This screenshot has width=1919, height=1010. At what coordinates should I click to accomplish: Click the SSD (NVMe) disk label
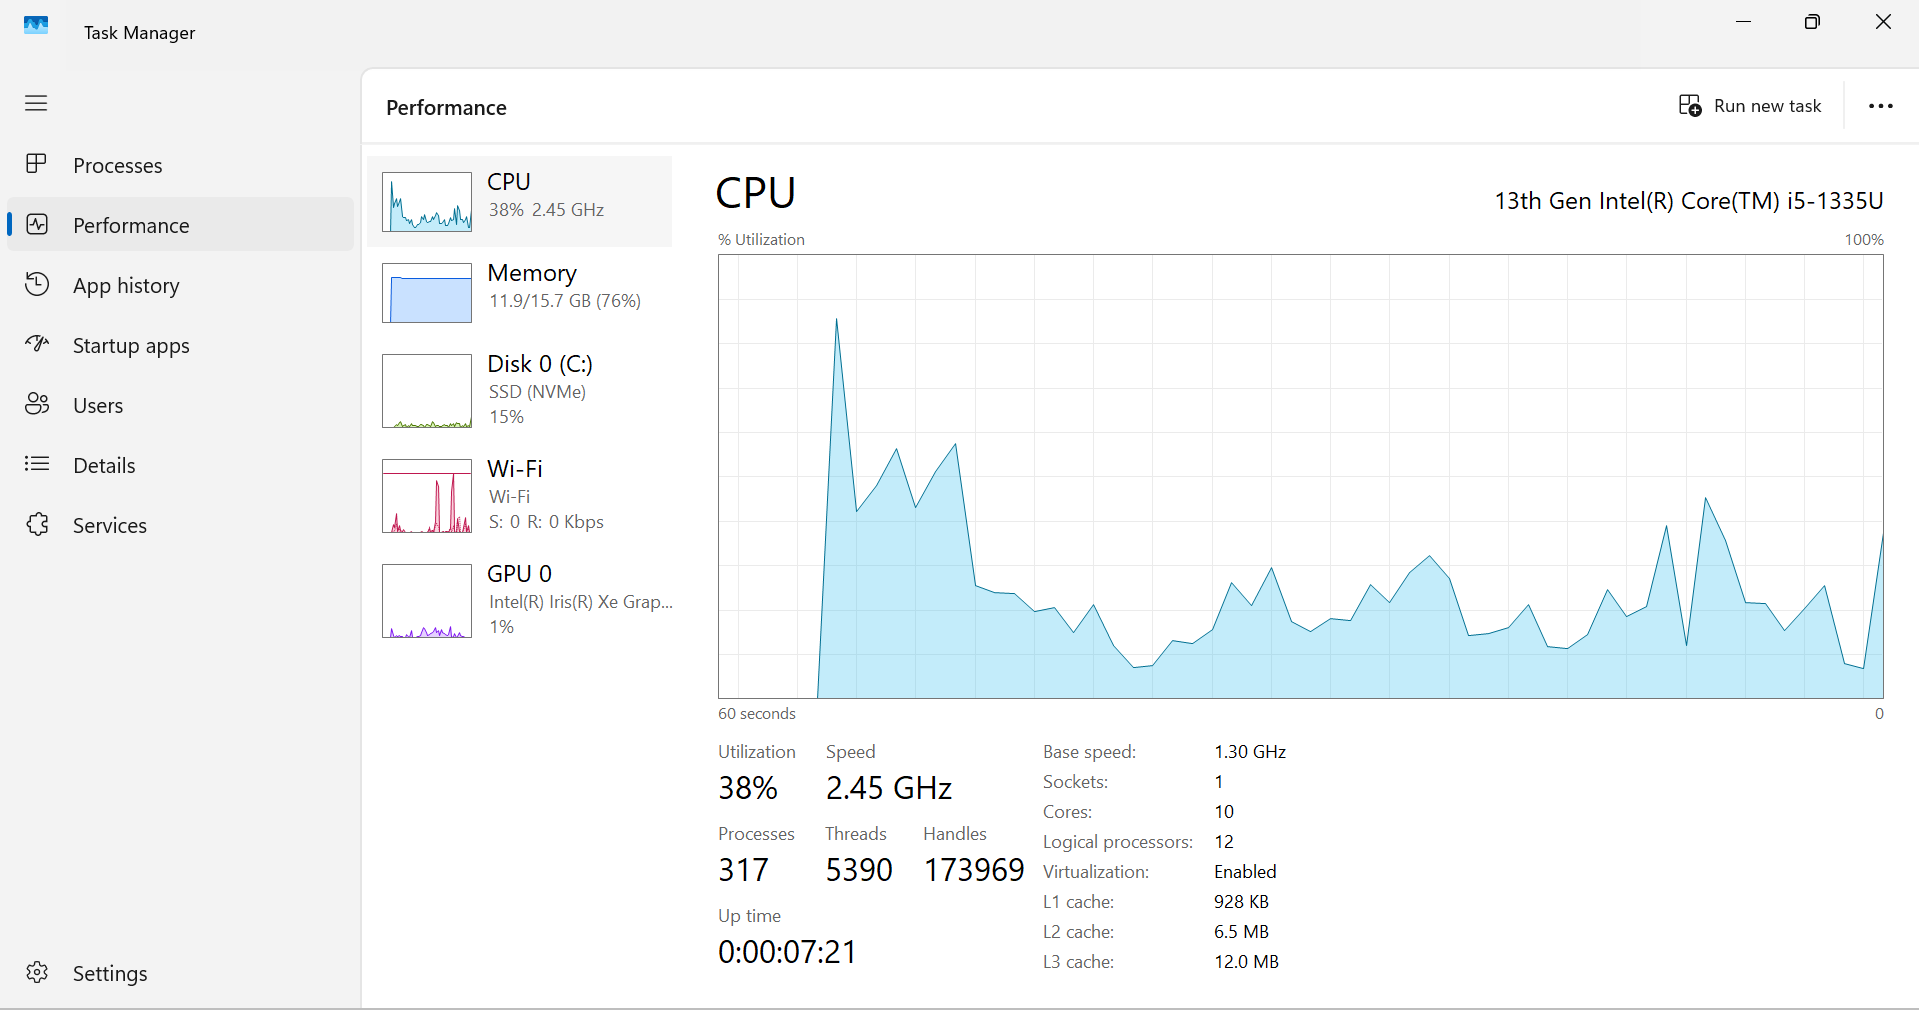(537, 392)
